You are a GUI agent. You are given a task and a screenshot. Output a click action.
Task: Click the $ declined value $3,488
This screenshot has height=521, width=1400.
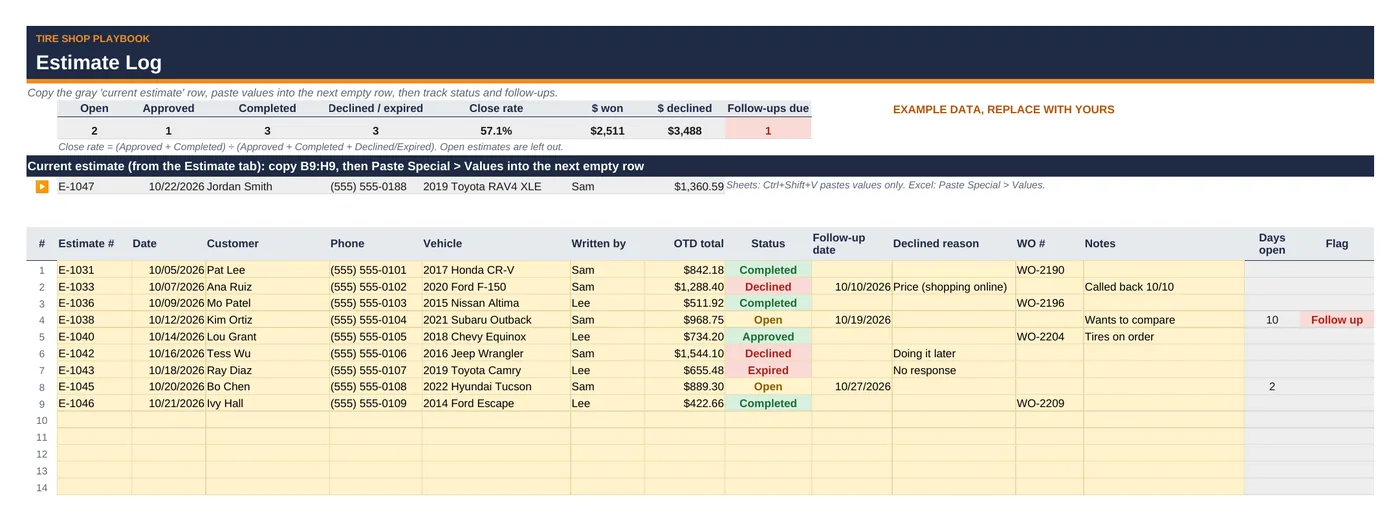click(685, 131)
